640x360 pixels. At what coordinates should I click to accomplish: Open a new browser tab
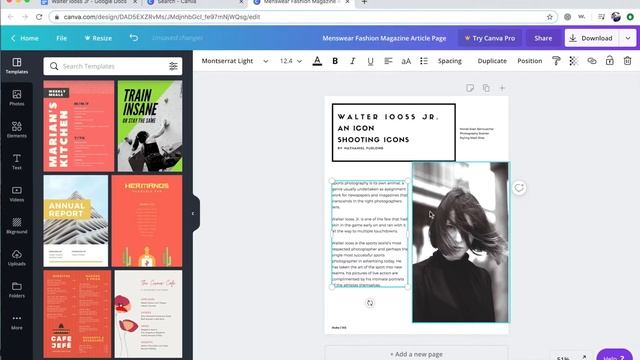(364, 2)
